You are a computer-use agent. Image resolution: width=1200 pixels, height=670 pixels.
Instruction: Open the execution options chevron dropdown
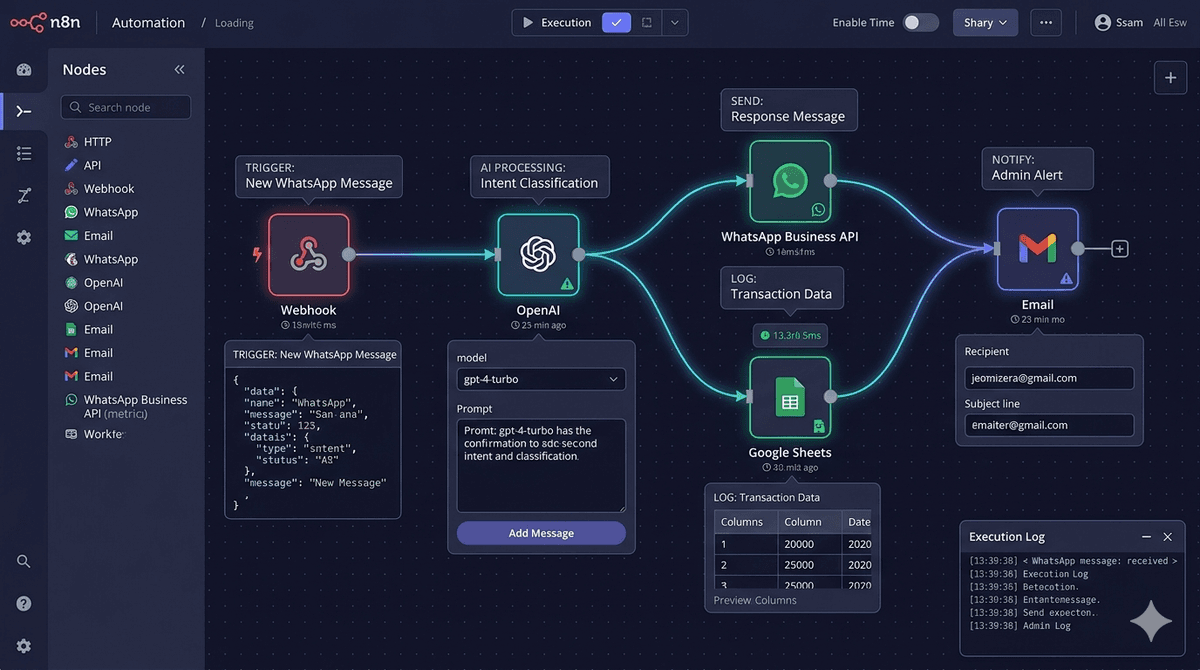[x=675, y=22]
